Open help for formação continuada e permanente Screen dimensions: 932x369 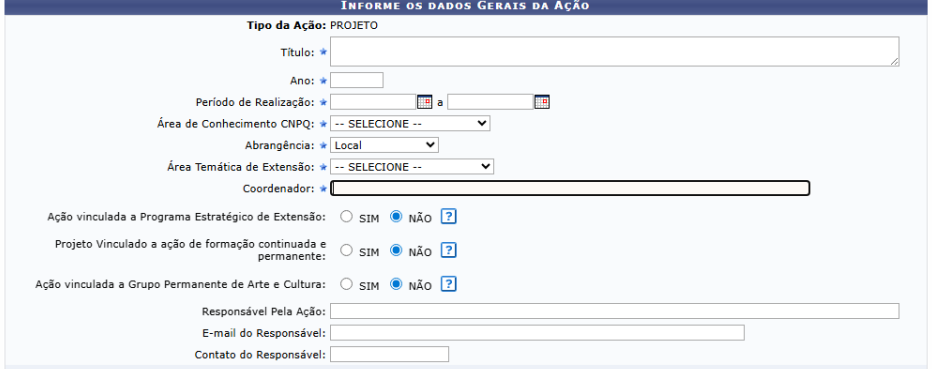448,251
